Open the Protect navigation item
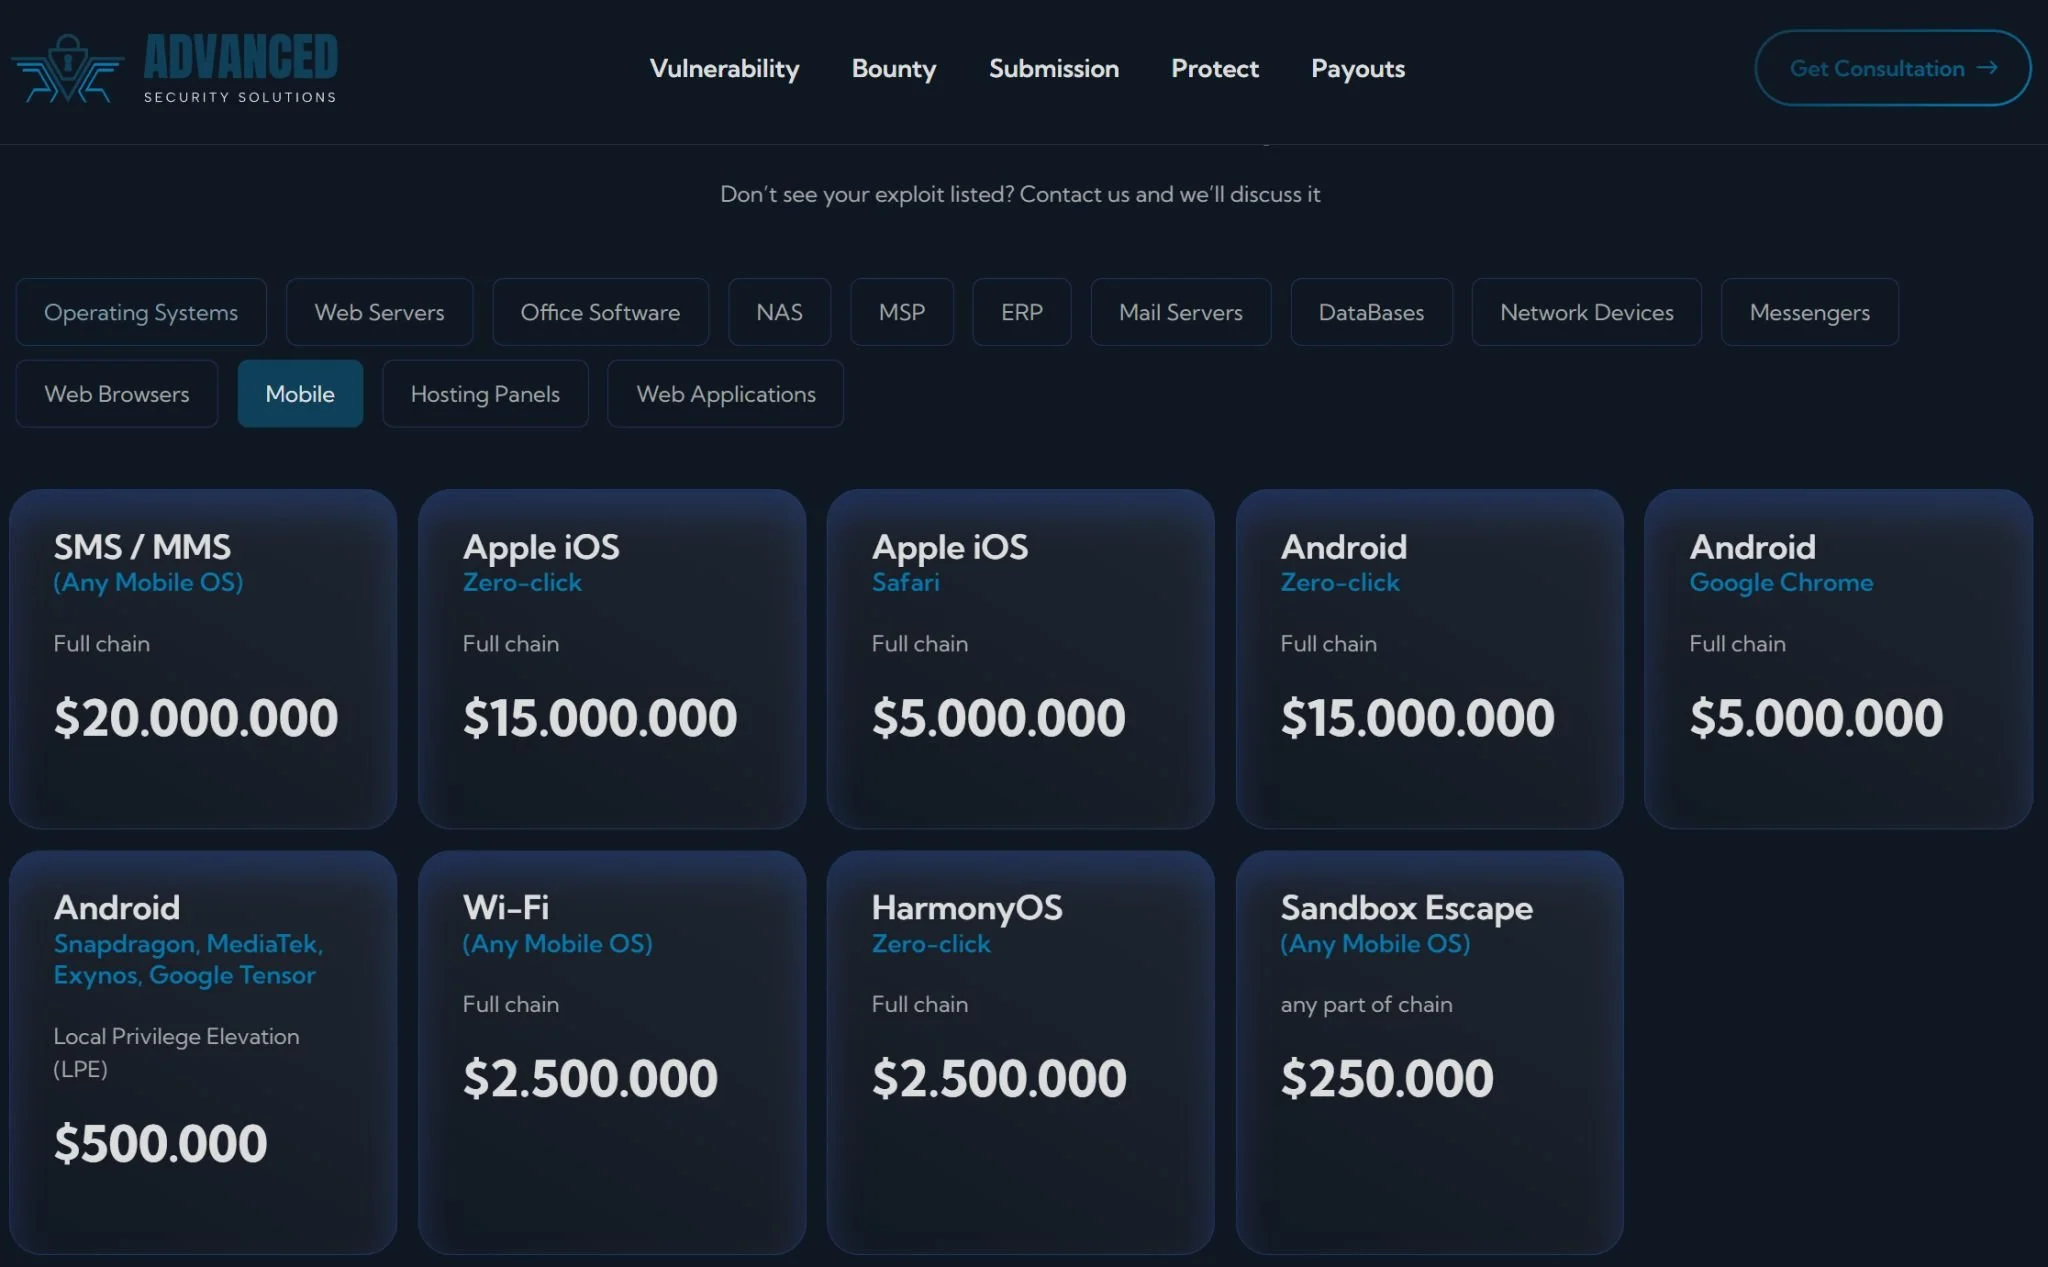 click(1214, 68)
